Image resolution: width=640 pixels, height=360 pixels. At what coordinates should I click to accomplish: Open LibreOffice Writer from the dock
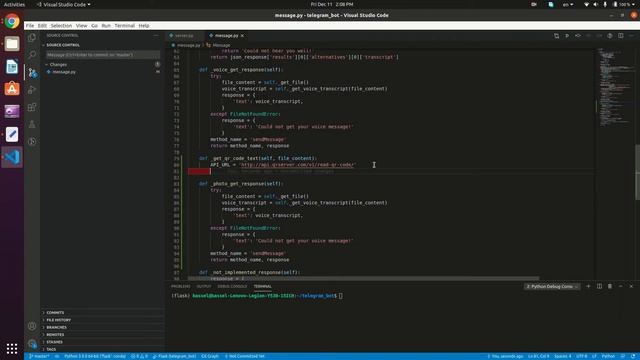point(12,67)
